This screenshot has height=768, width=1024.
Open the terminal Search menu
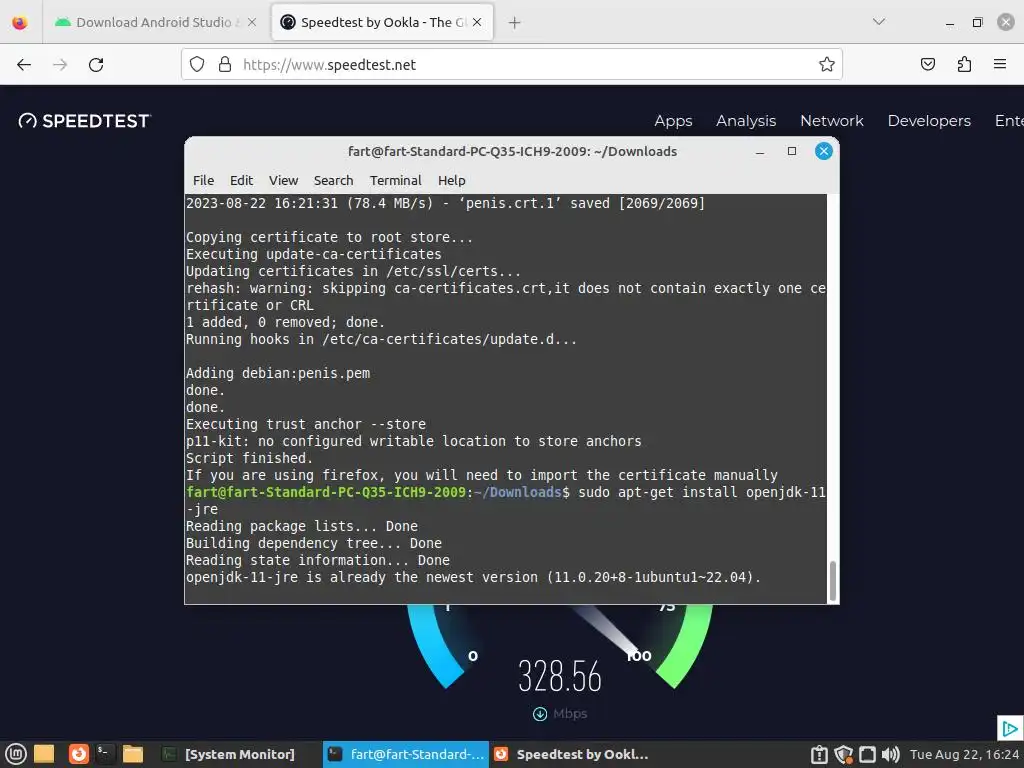[x=333, y=180]
